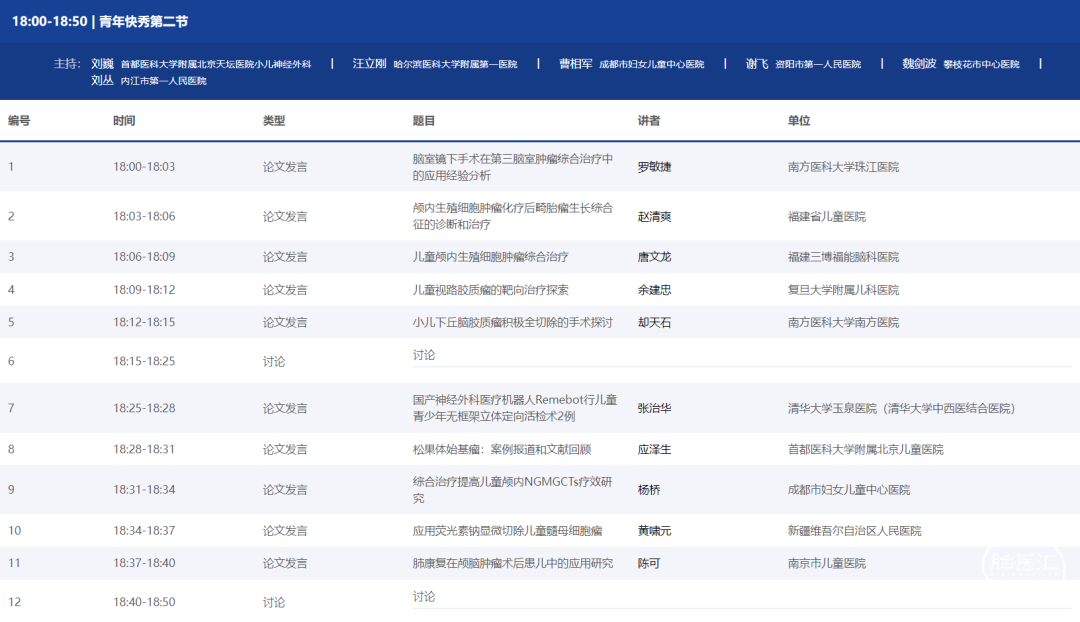Select speaker 罗敏捷
This screenshot has width=1080, height=622.
(655, 167)
